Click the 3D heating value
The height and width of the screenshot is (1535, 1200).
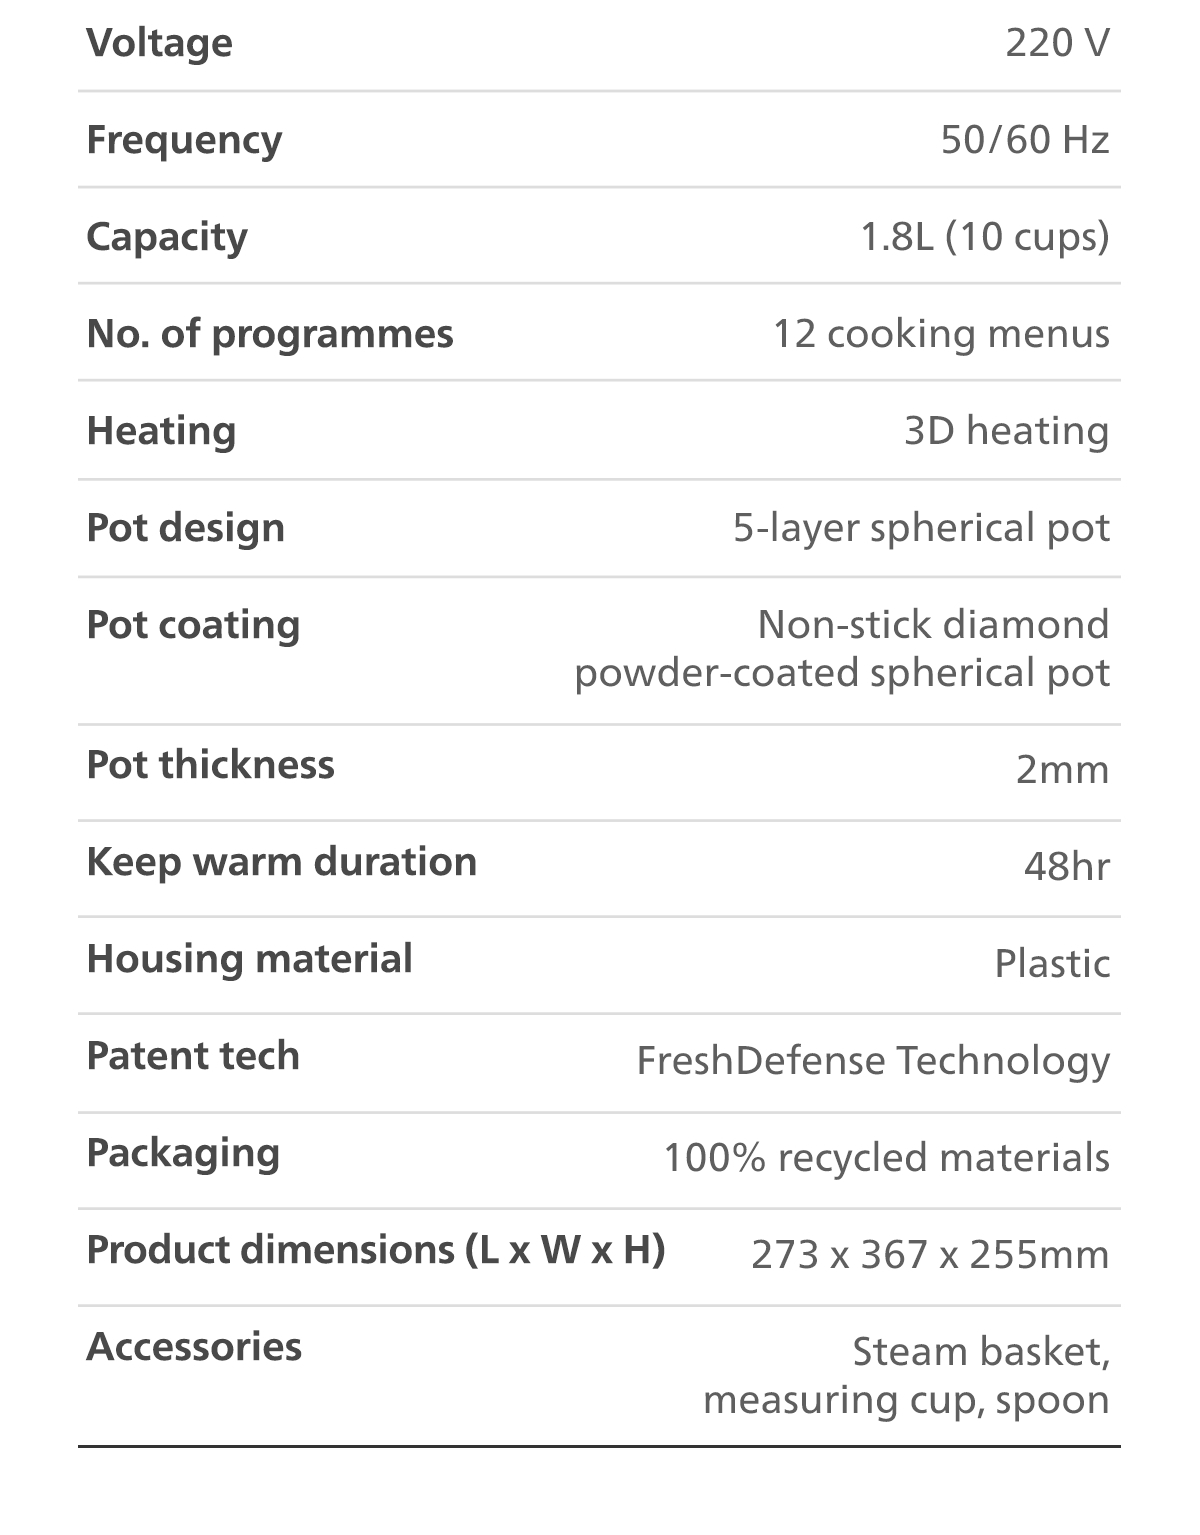(1006, 431)
